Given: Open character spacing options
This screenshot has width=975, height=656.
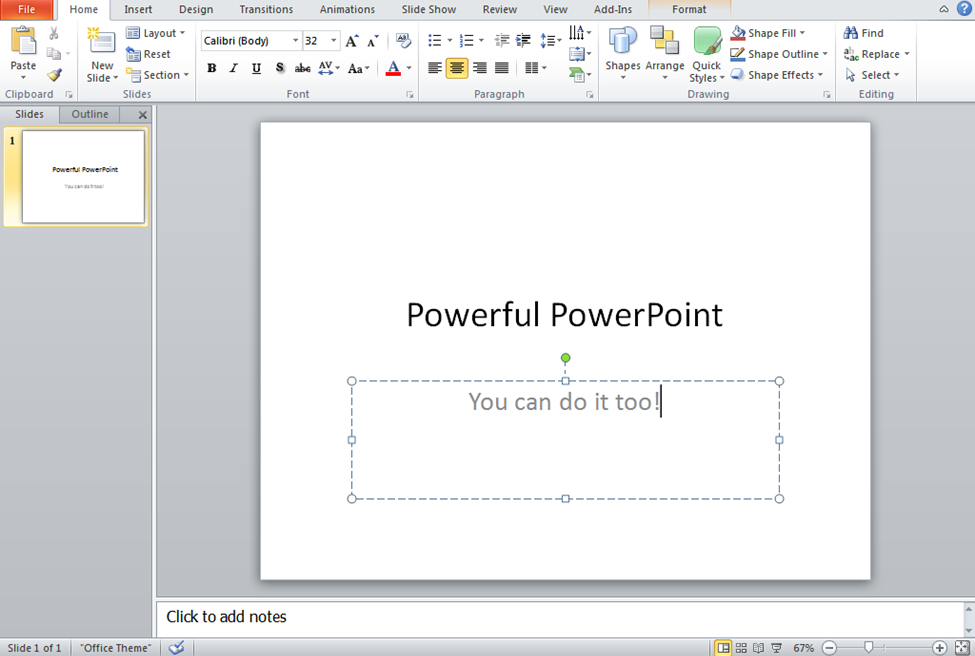Looking at the screenshot, I should [x=329, y=68].
